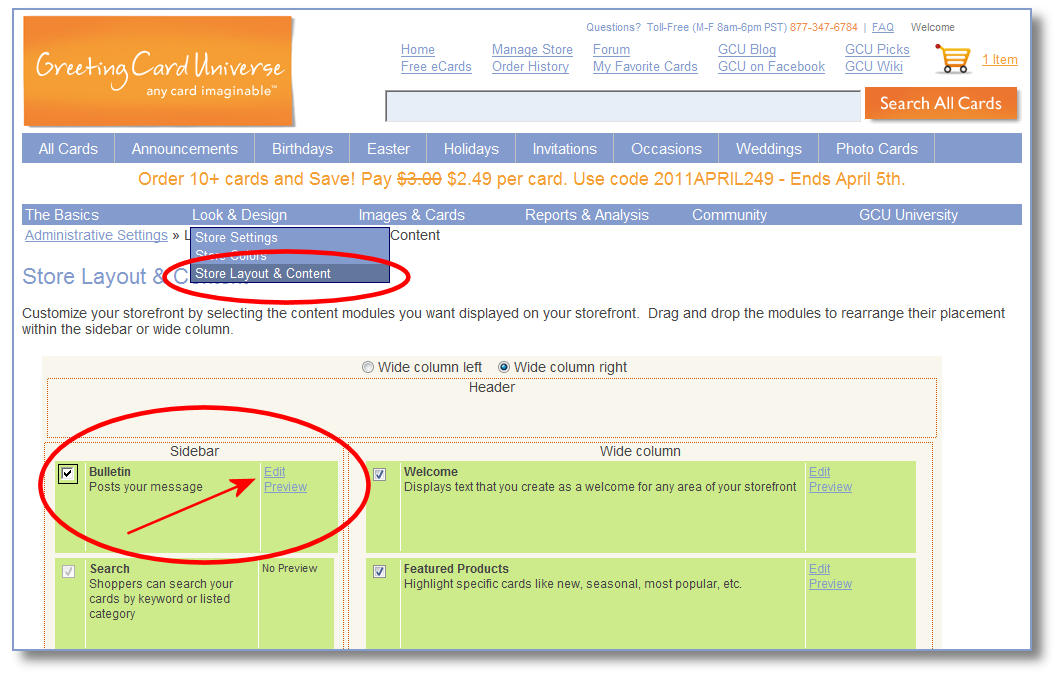Click Edit for Featured Products module

coord(819,569)
